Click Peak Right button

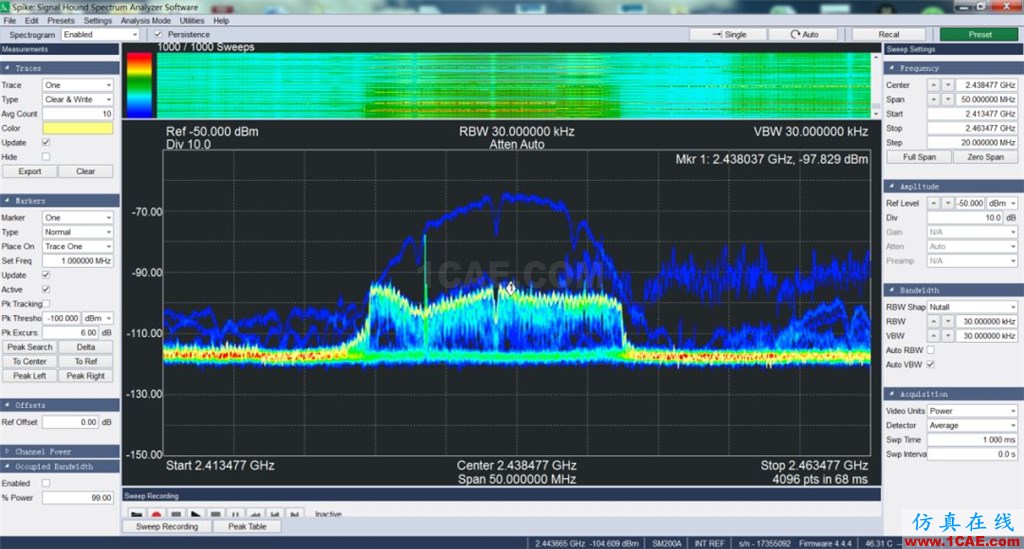point(86,375)
